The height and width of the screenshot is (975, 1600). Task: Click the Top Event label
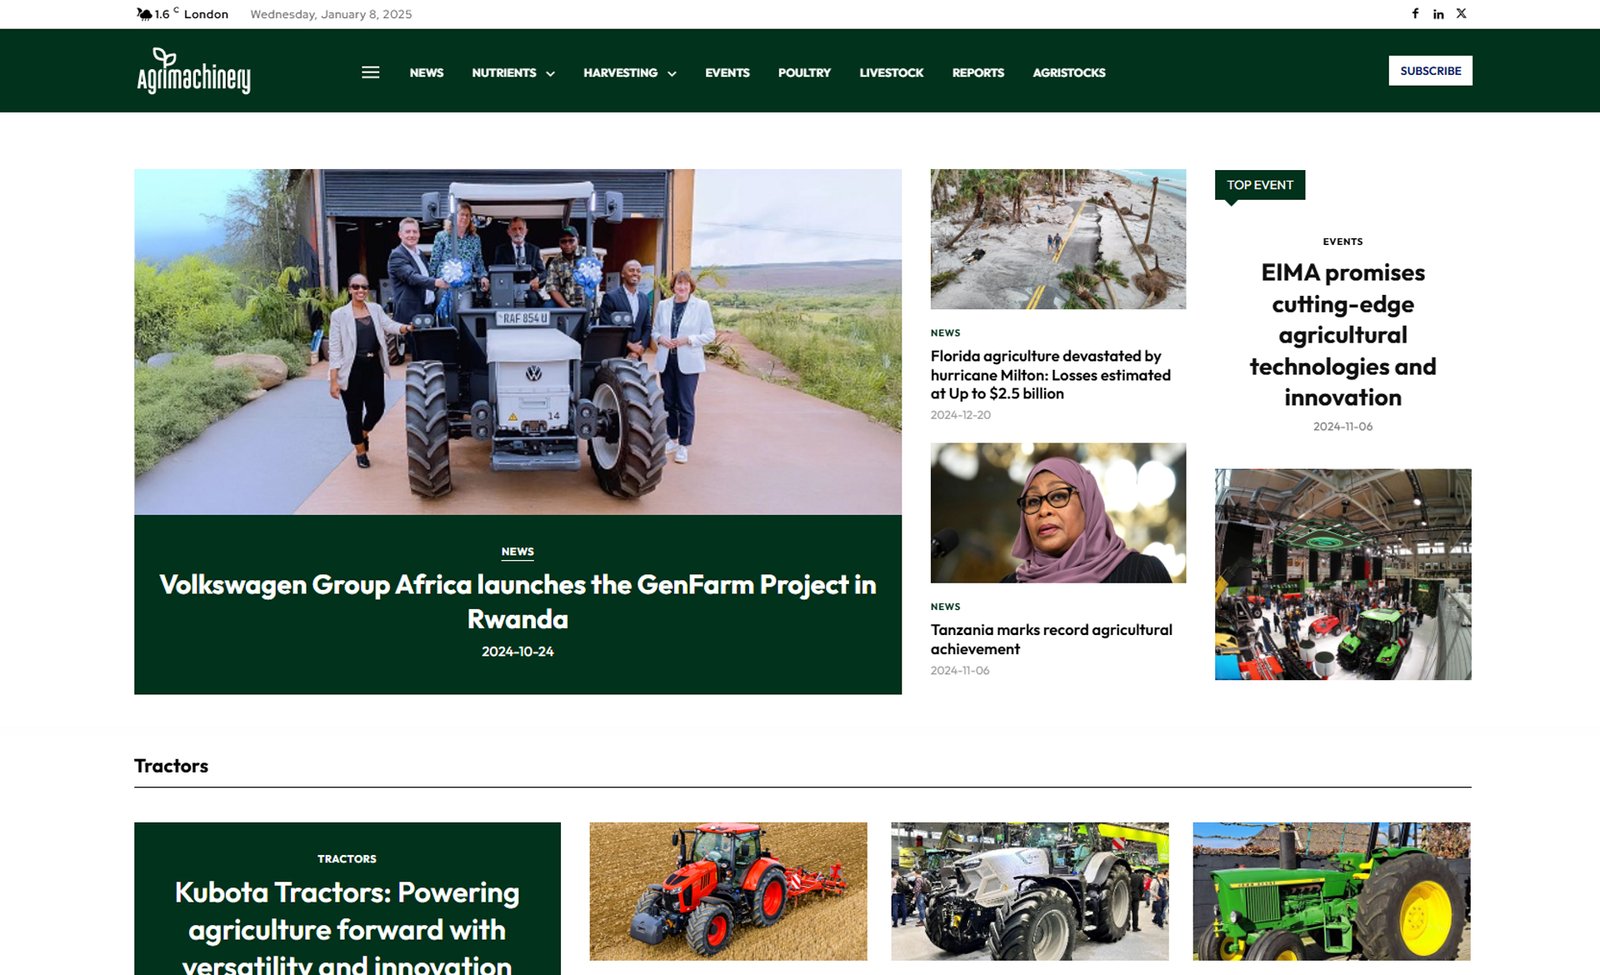coord(1260,185)
